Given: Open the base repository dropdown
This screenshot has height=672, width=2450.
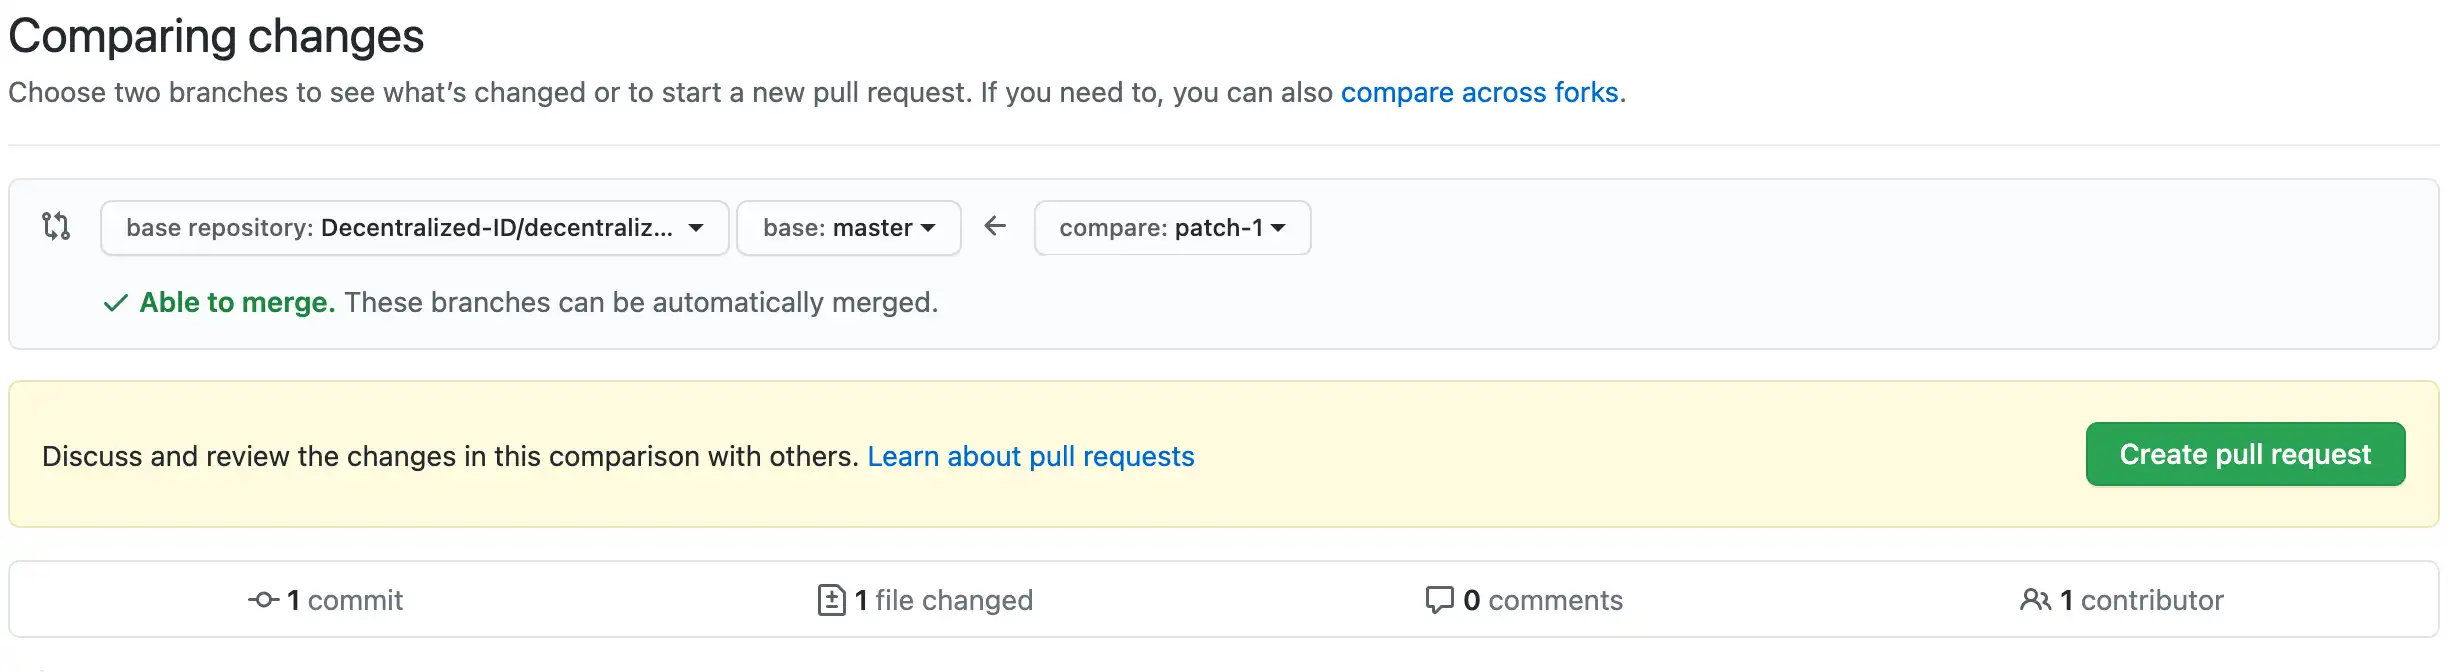Looking at the screenshot, I should 414,228.
